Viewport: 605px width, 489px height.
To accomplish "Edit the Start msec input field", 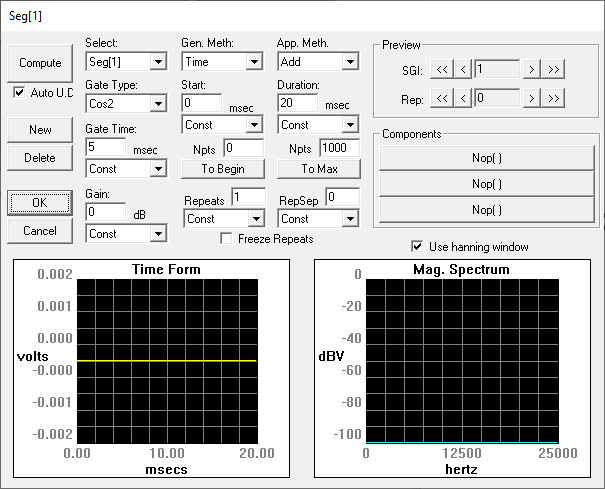I will pos(202,103).
